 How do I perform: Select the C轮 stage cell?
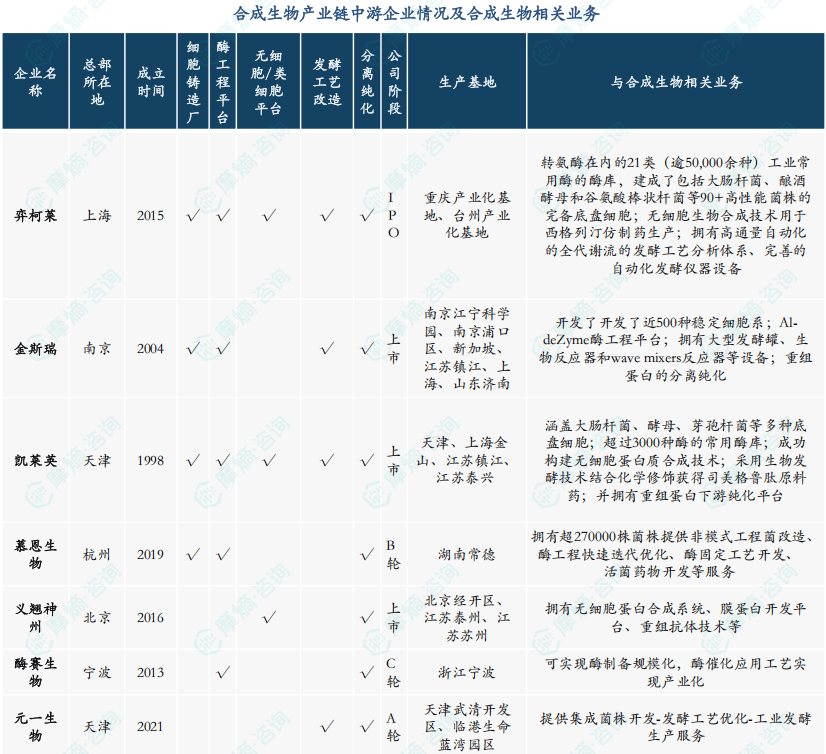coord(393,672)
